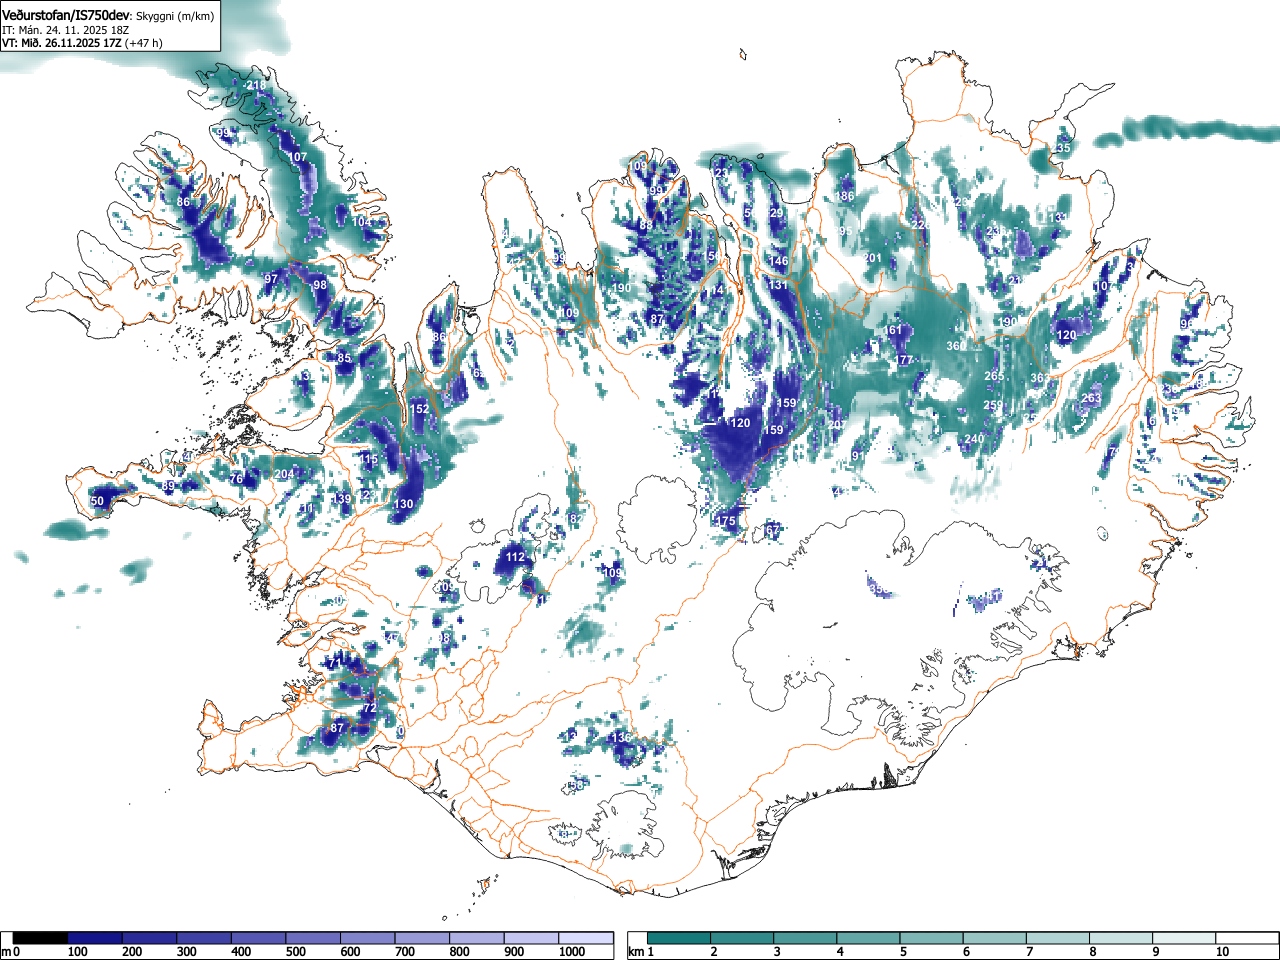
Task: Click the '146' visibility value in the north
Action: [x=778, y=261]
